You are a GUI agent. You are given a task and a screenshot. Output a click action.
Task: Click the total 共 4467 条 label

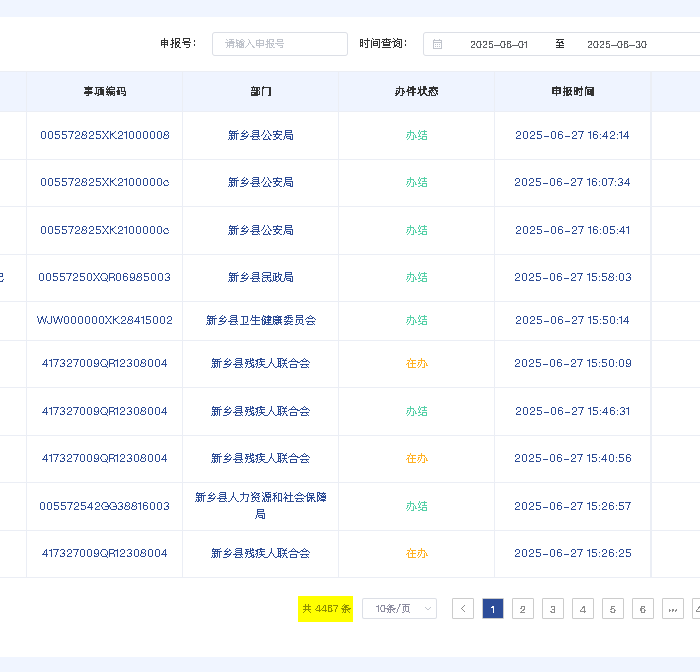(326, 609)
